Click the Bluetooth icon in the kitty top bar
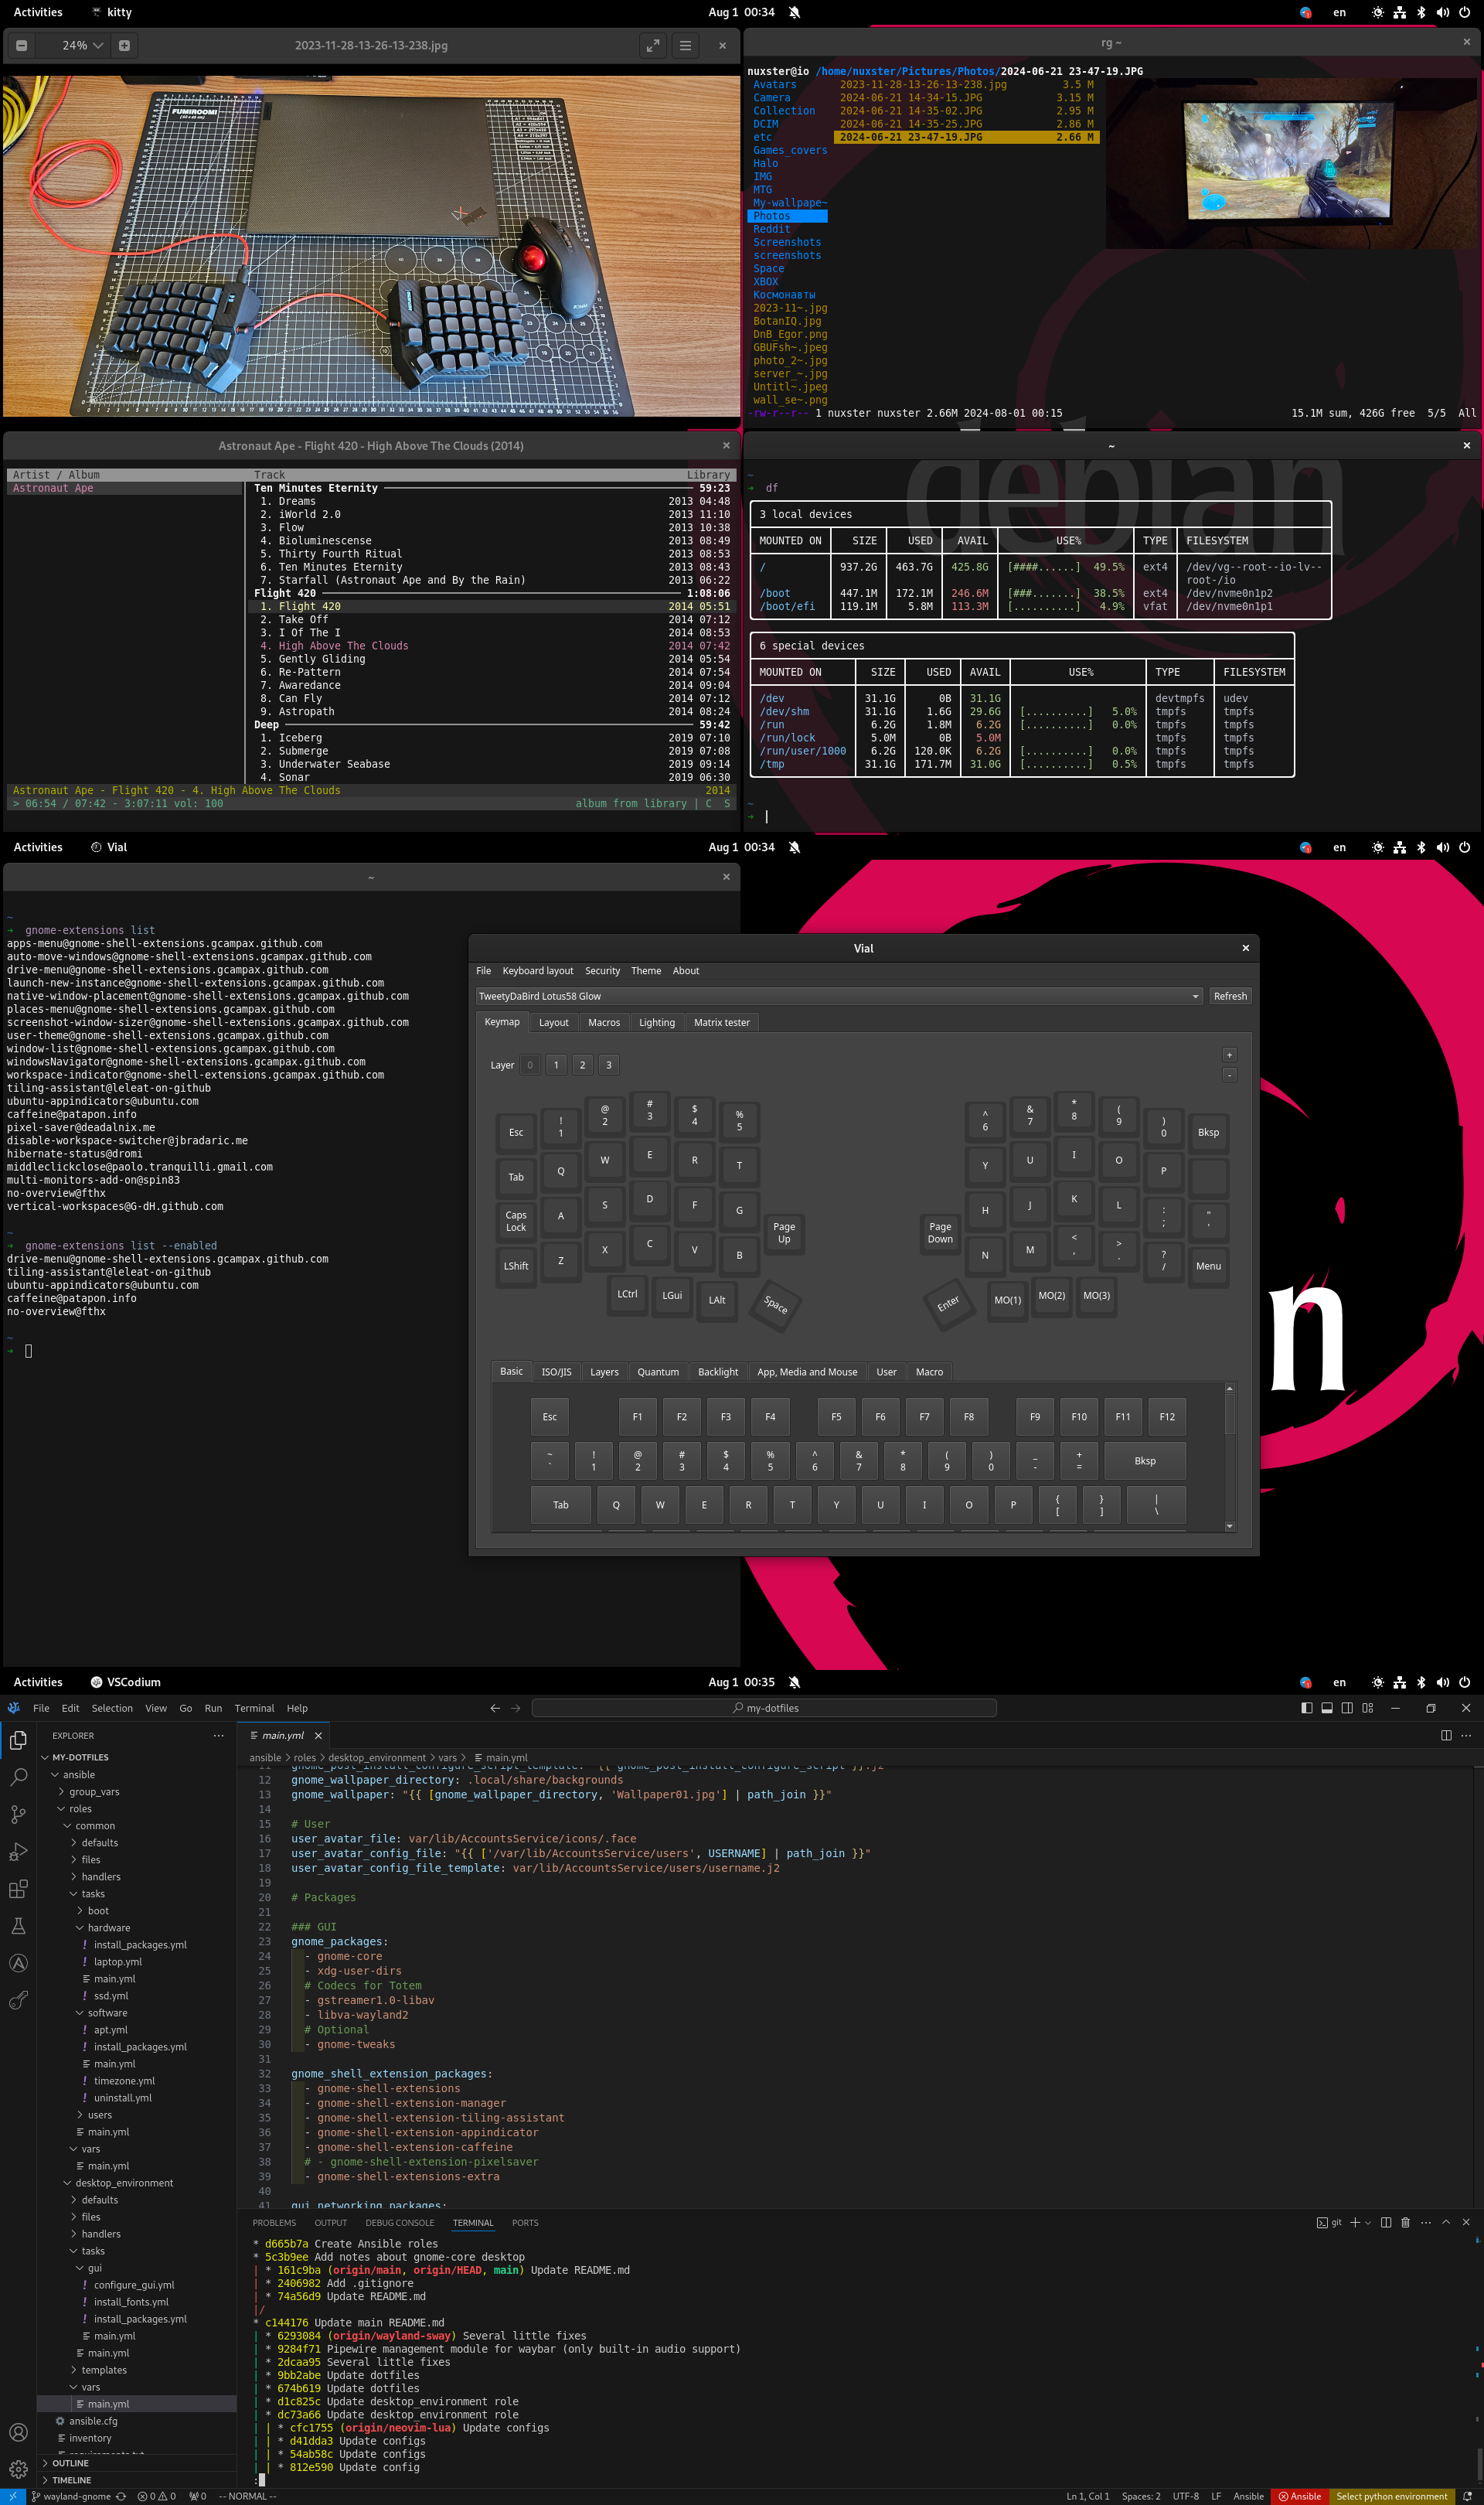This screenshot has height=2505, width=1484. [1421, 12]
